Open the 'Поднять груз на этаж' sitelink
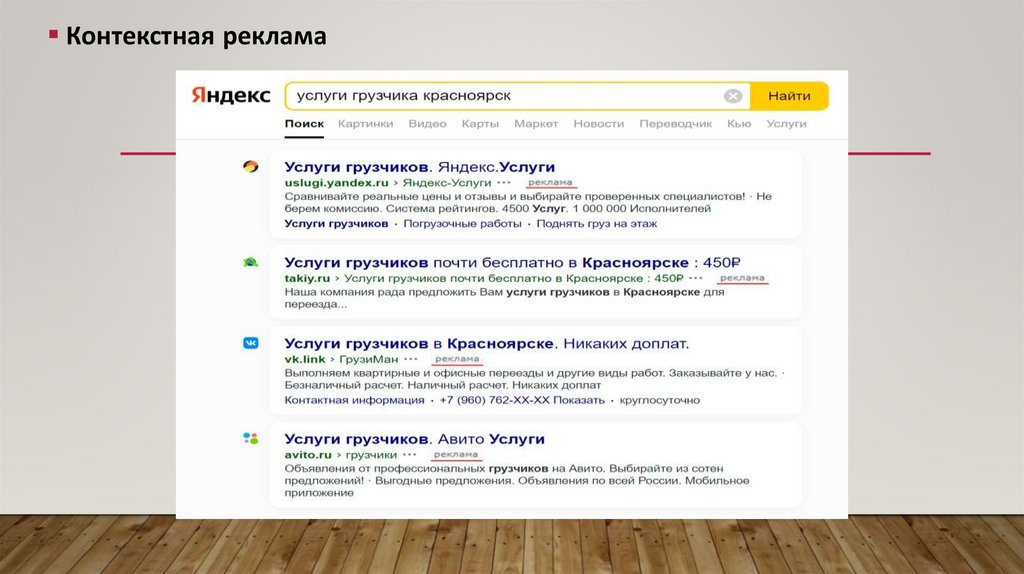Screen dimensions: 1024x574 click(x=596, y=223)
